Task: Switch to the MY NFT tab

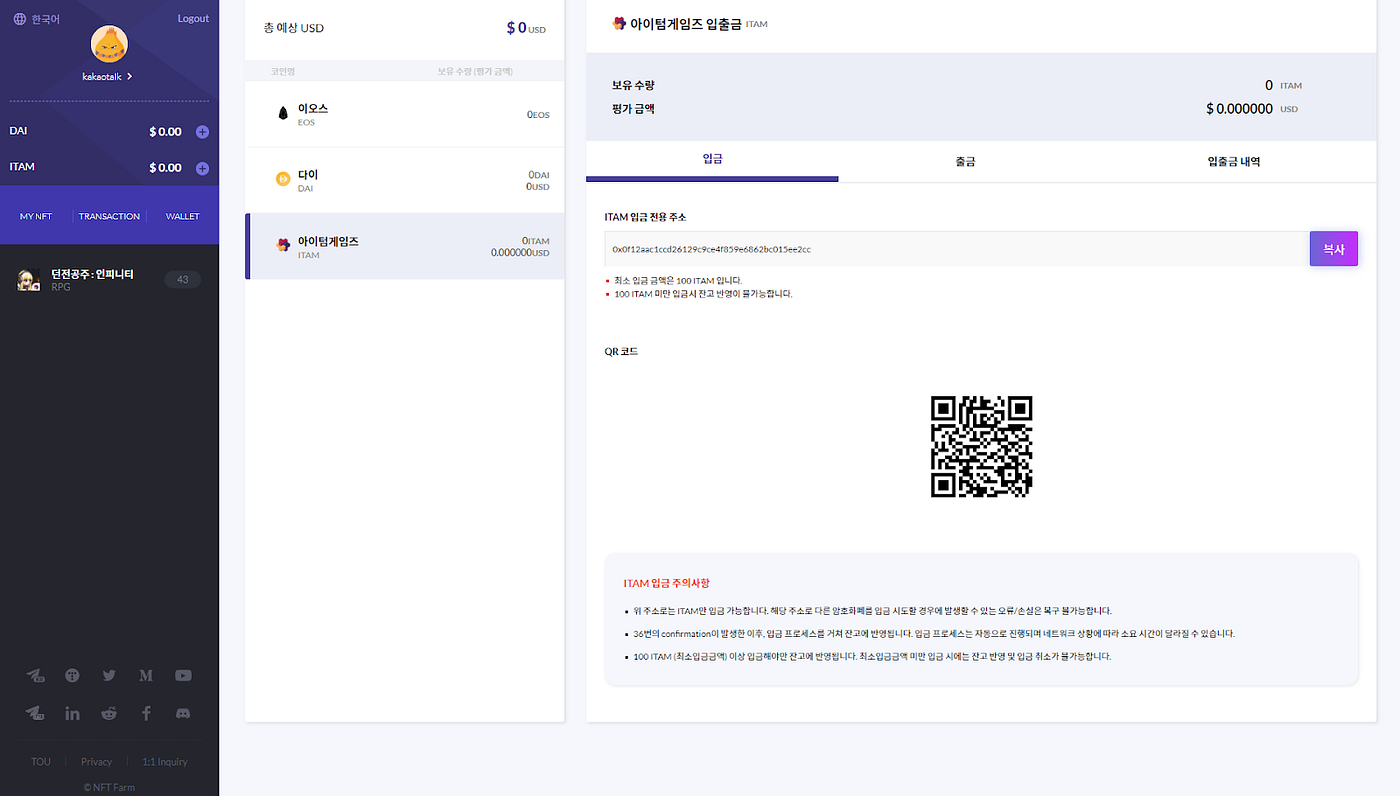Action: 36,216
